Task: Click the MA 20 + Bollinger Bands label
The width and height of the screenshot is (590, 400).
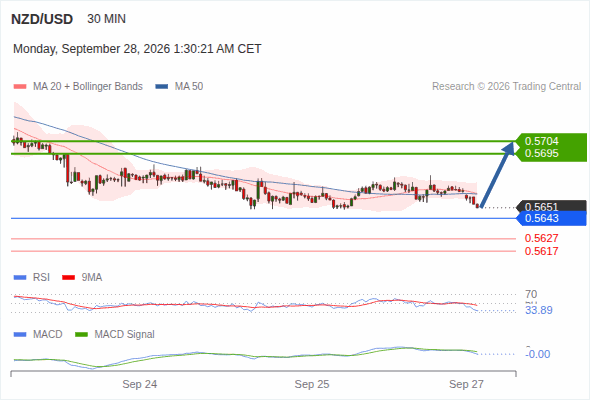Action: 88,87
